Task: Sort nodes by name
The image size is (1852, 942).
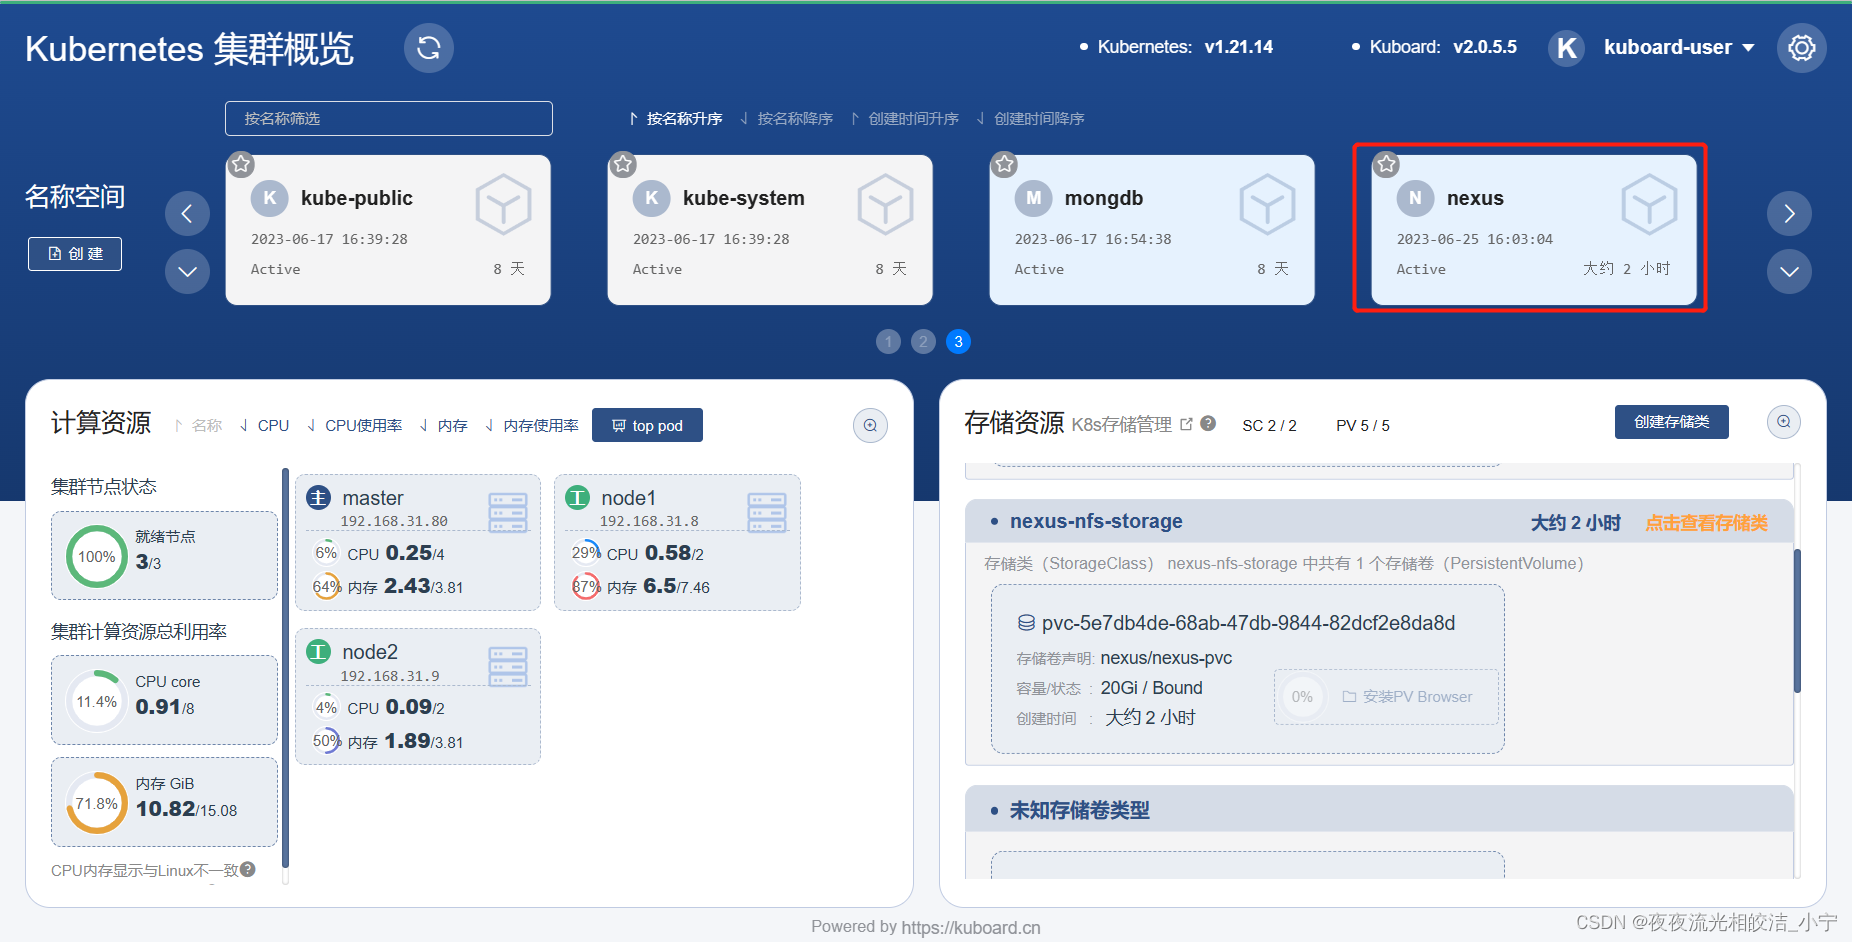Action: coord(199,426)
